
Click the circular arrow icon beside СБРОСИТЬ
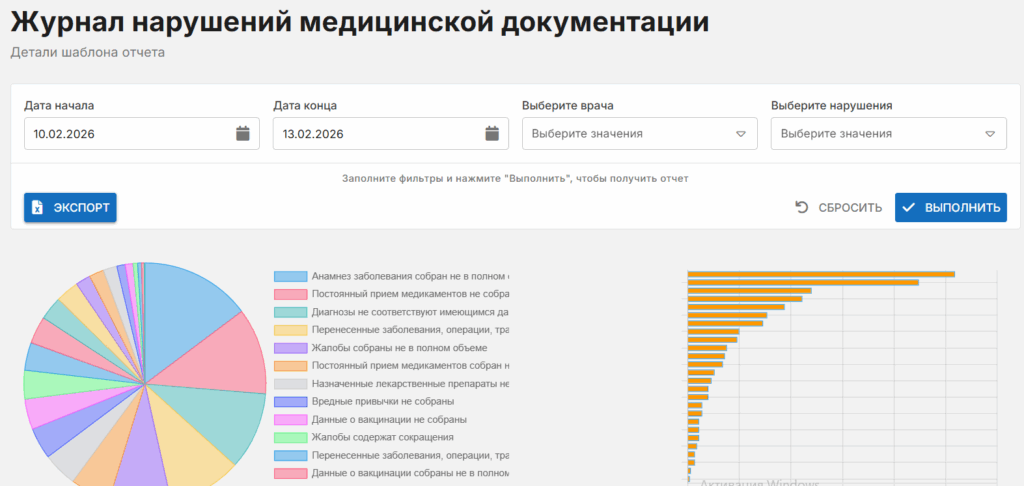coord(801,208)
